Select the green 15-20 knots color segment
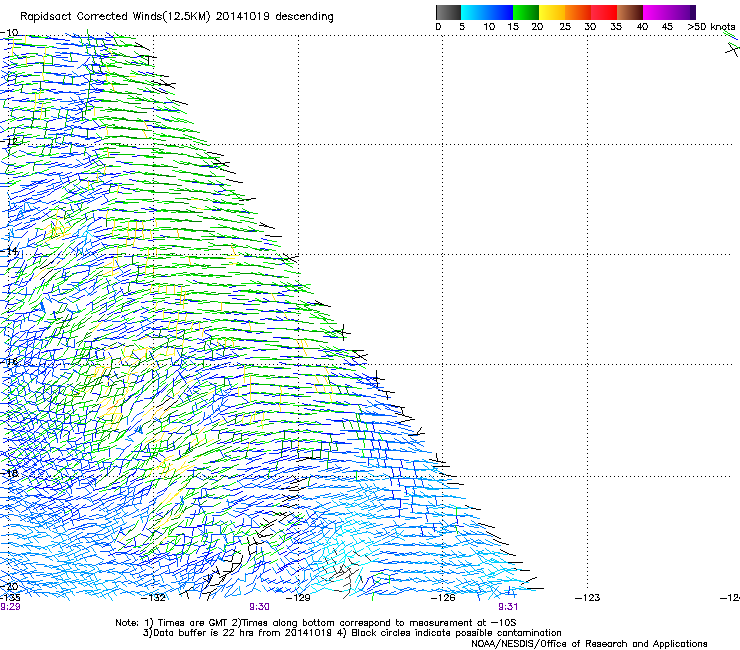This screenshot has width=740, height=650. click(526, 12)
